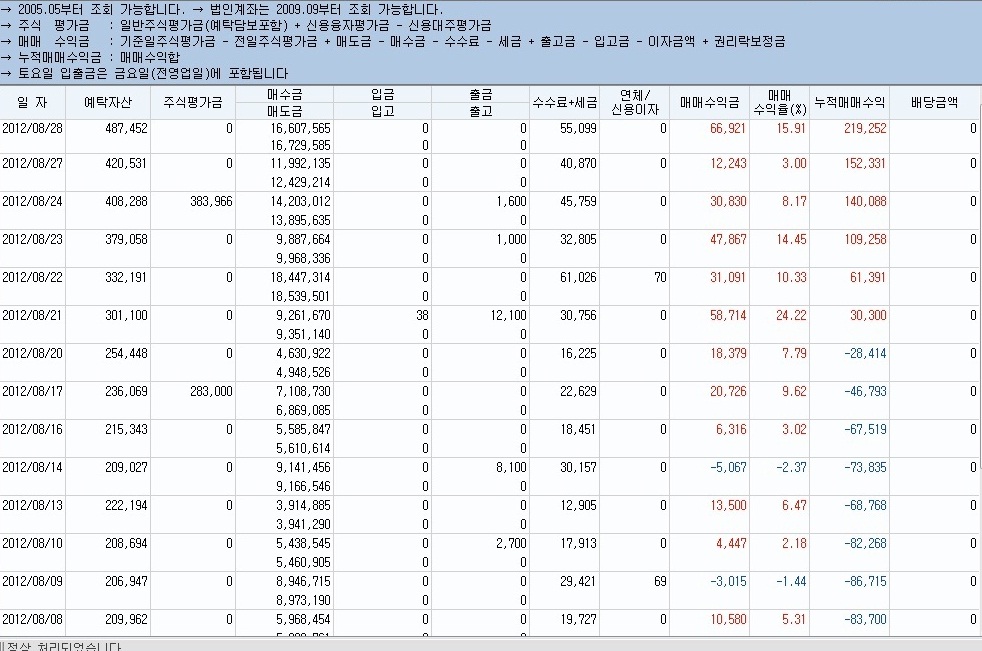Click the 매수금 column header
This screenshot has height=651, width=982.
(x=284, y=94)
